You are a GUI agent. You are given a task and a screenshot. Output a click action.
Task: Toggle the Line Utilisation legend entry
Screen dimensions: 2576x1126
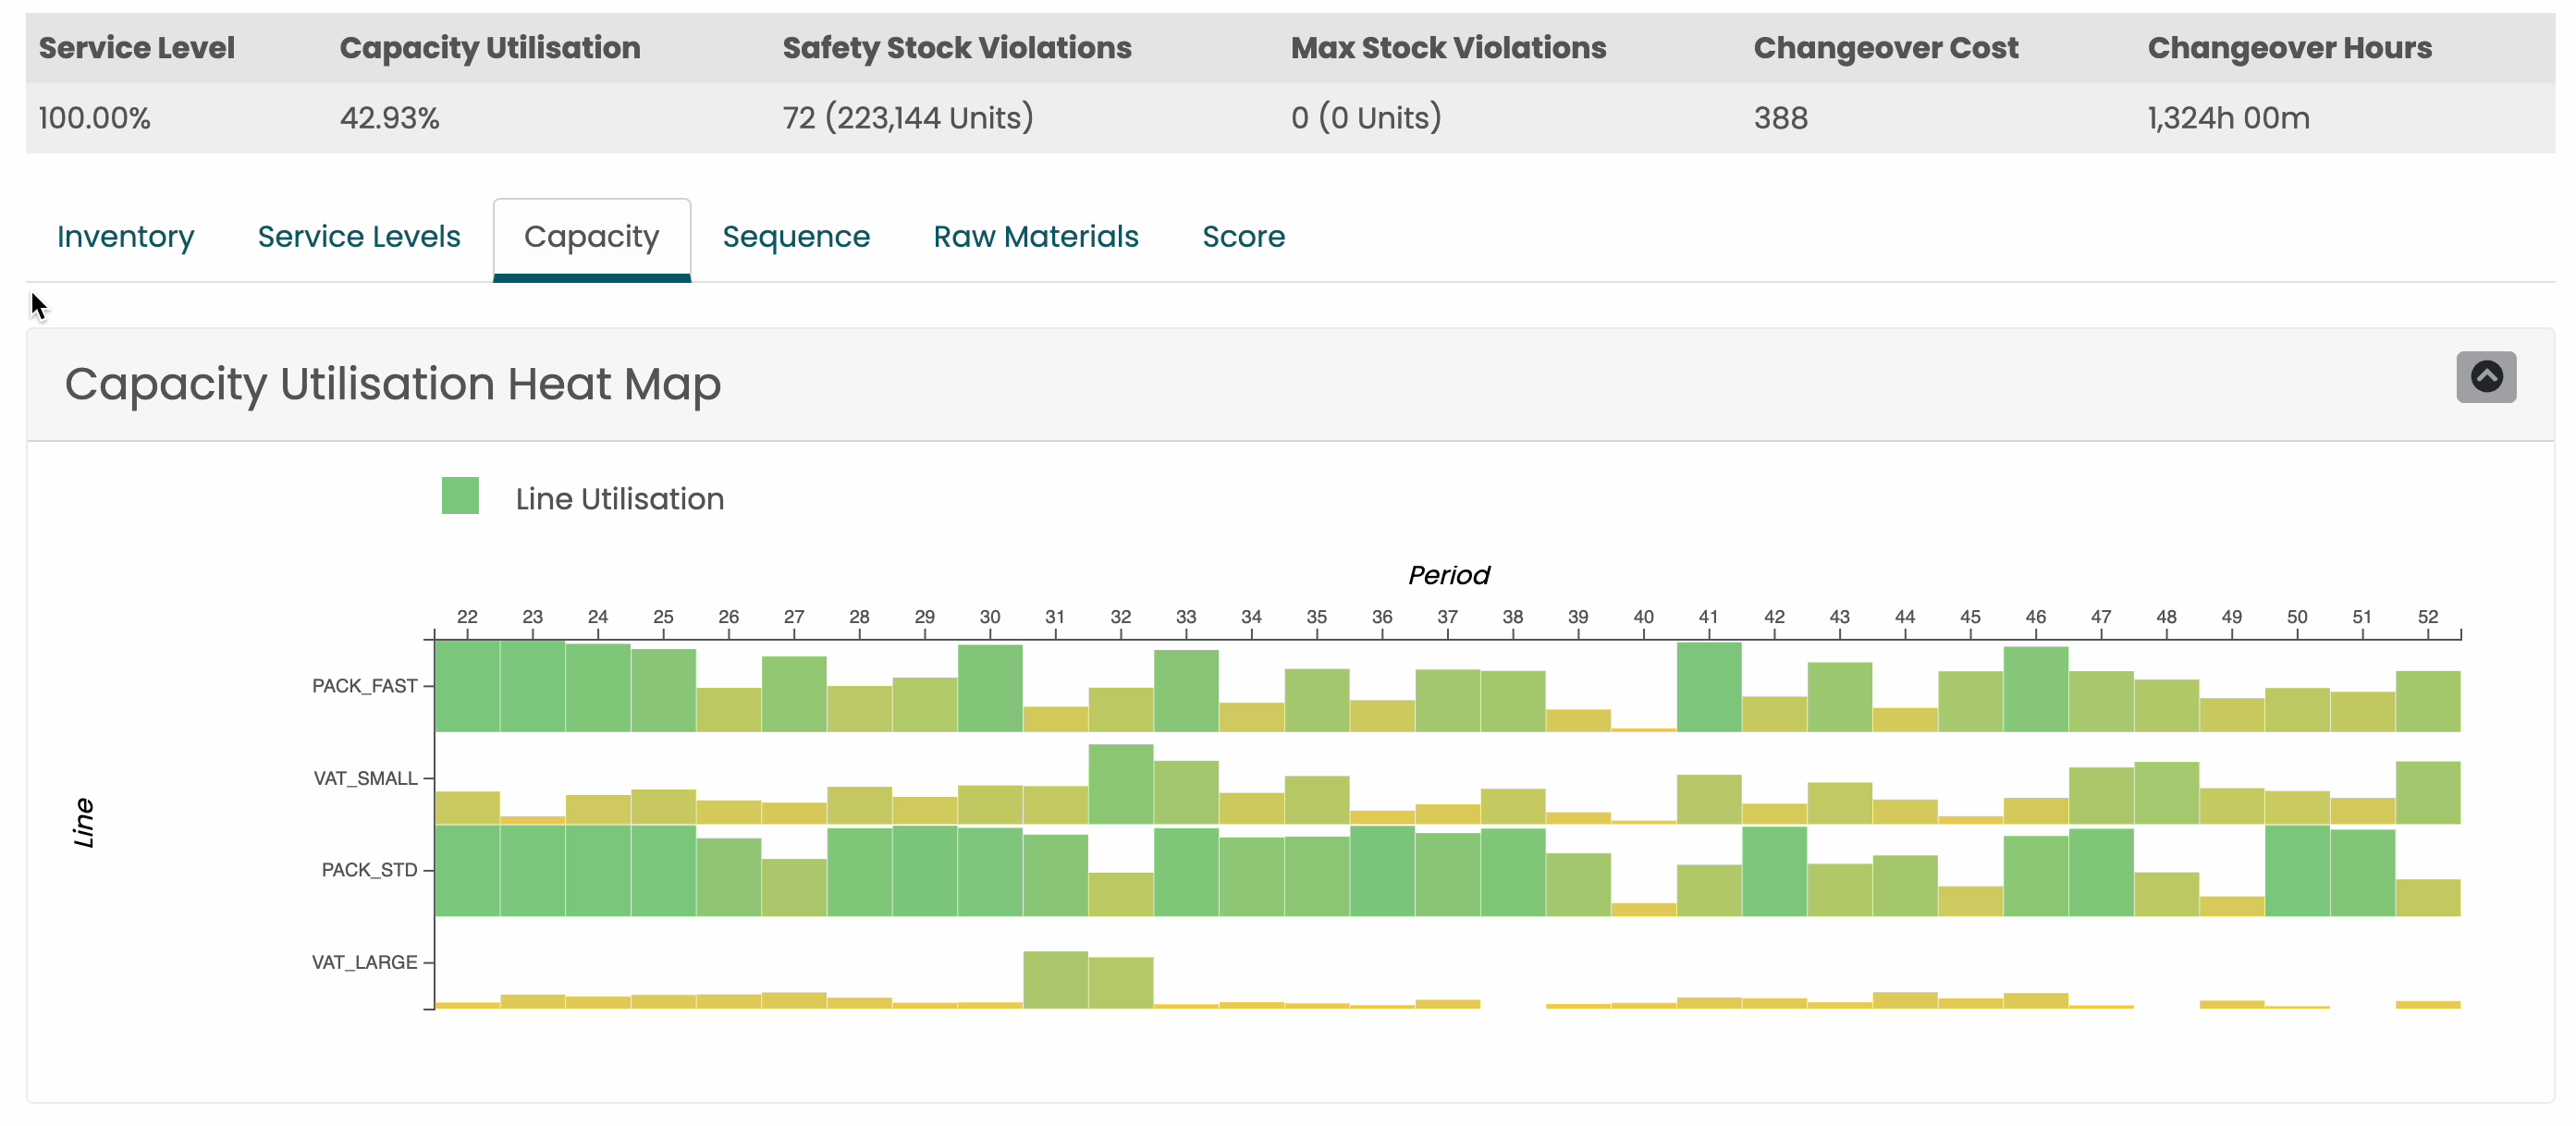coord(619,498)
